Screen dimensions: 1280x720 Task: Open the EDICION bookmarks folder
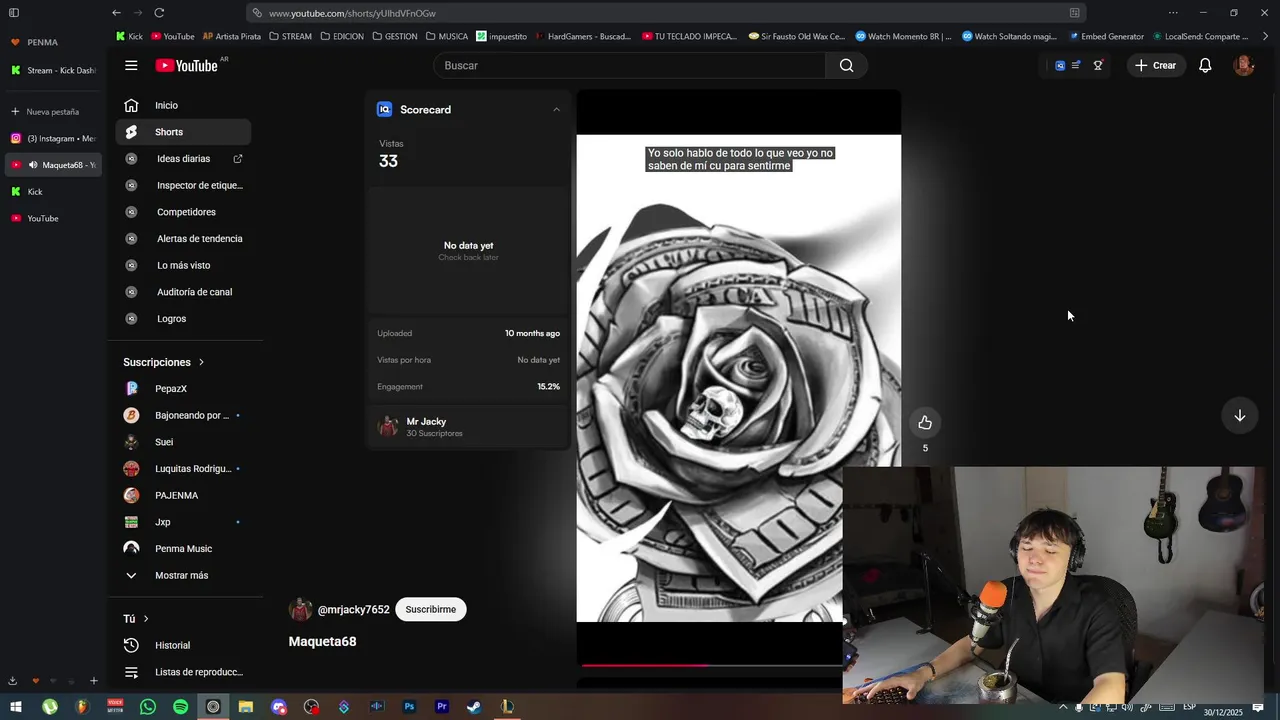(342, 36)
